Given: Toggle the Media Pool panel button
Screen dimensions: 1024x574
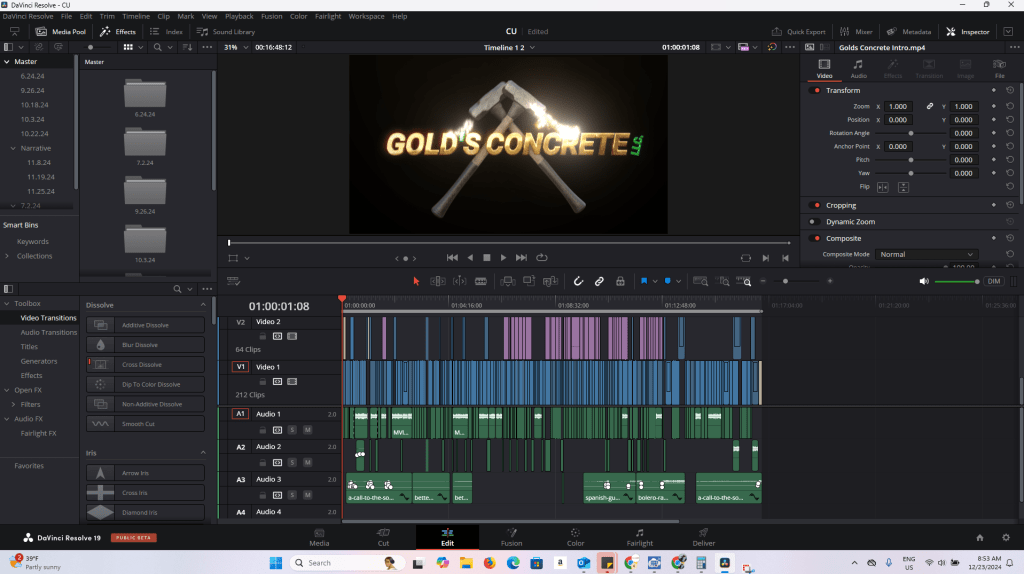Looking at the screenshot, I should click(61, 31).
